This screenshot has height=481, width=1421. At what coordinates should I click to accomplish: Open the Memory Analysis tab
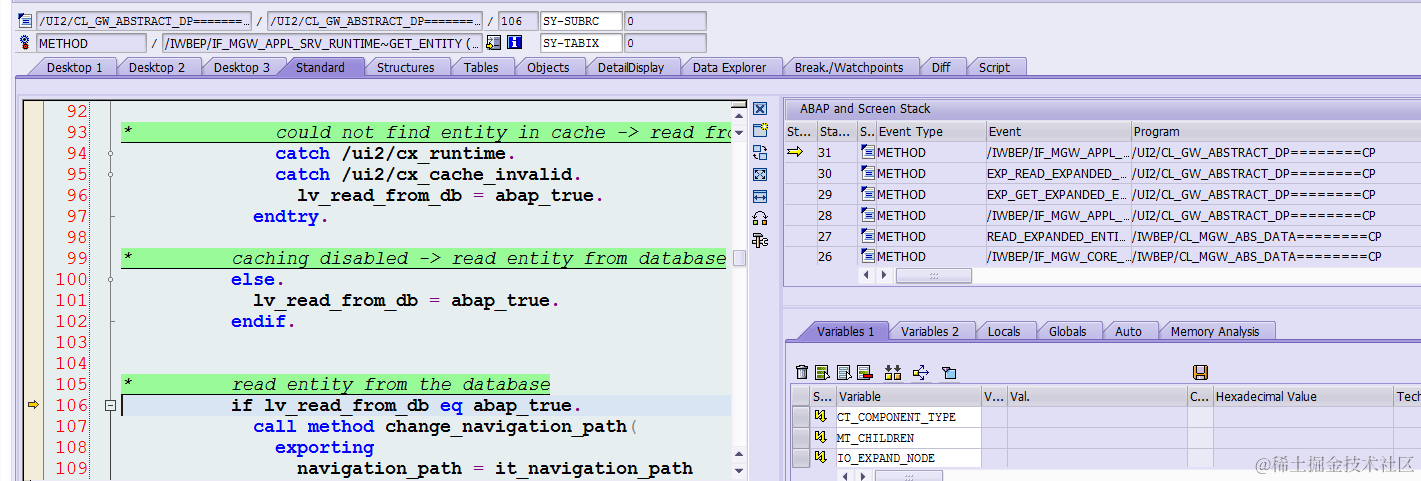click(x=1215, y=331)
